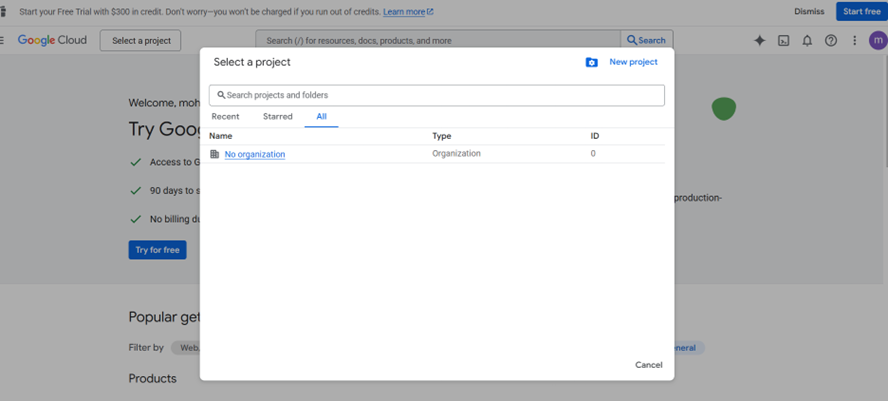Screen dimensions: 888x401
Task: Focus the Search projects and folders field
Action: 437,95
